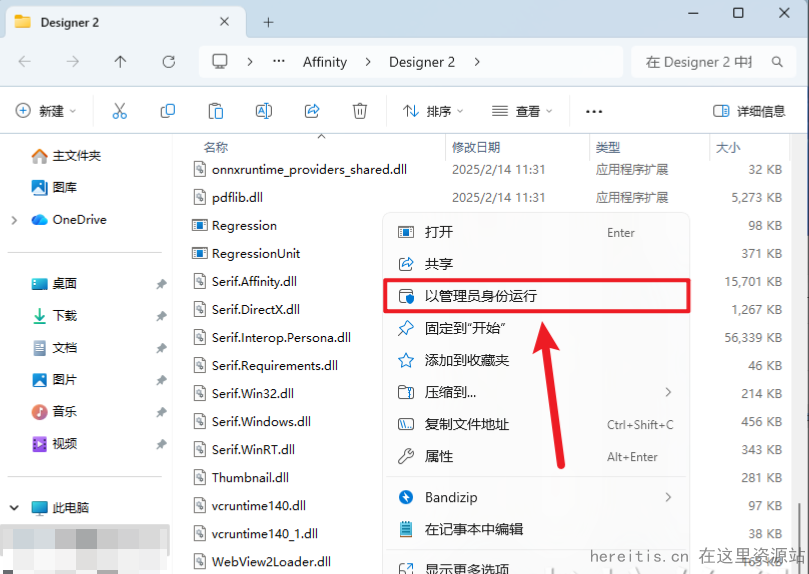Click the PC monitor icon in address bar

220,62
